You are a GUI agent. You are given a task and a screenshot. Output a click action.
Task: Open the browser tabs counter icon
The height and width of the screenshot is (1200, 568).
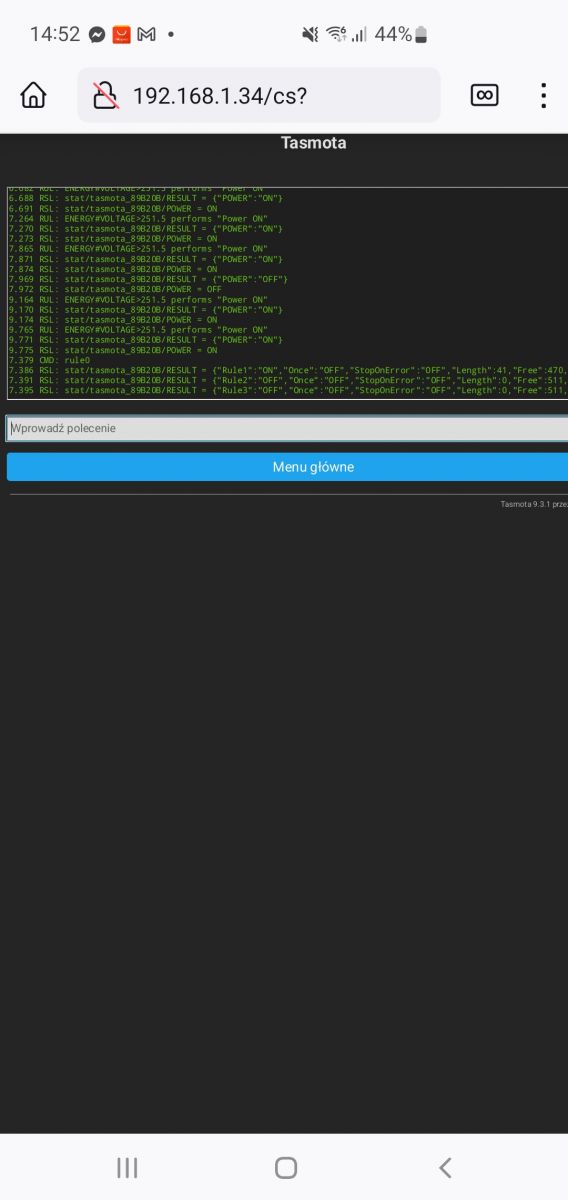tap(484, 95)
